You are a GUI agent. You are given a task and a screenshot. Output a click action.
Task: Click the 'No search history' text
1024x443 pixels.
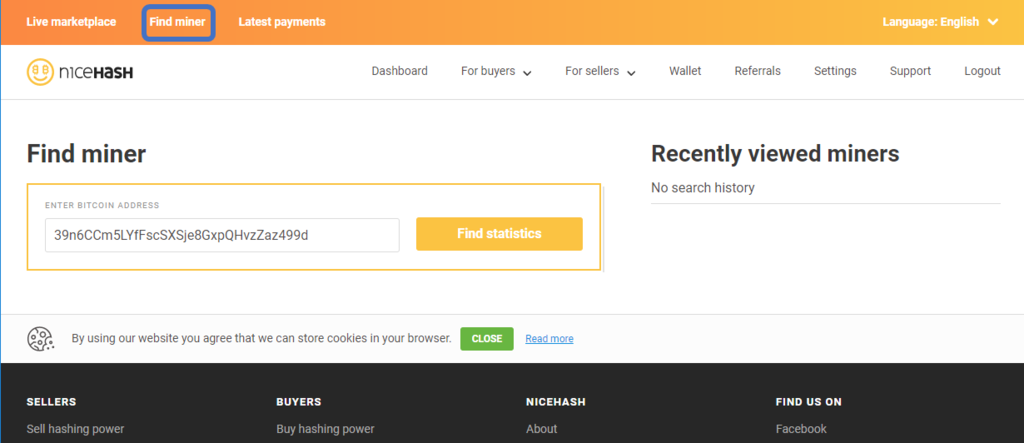click(703, 188)
